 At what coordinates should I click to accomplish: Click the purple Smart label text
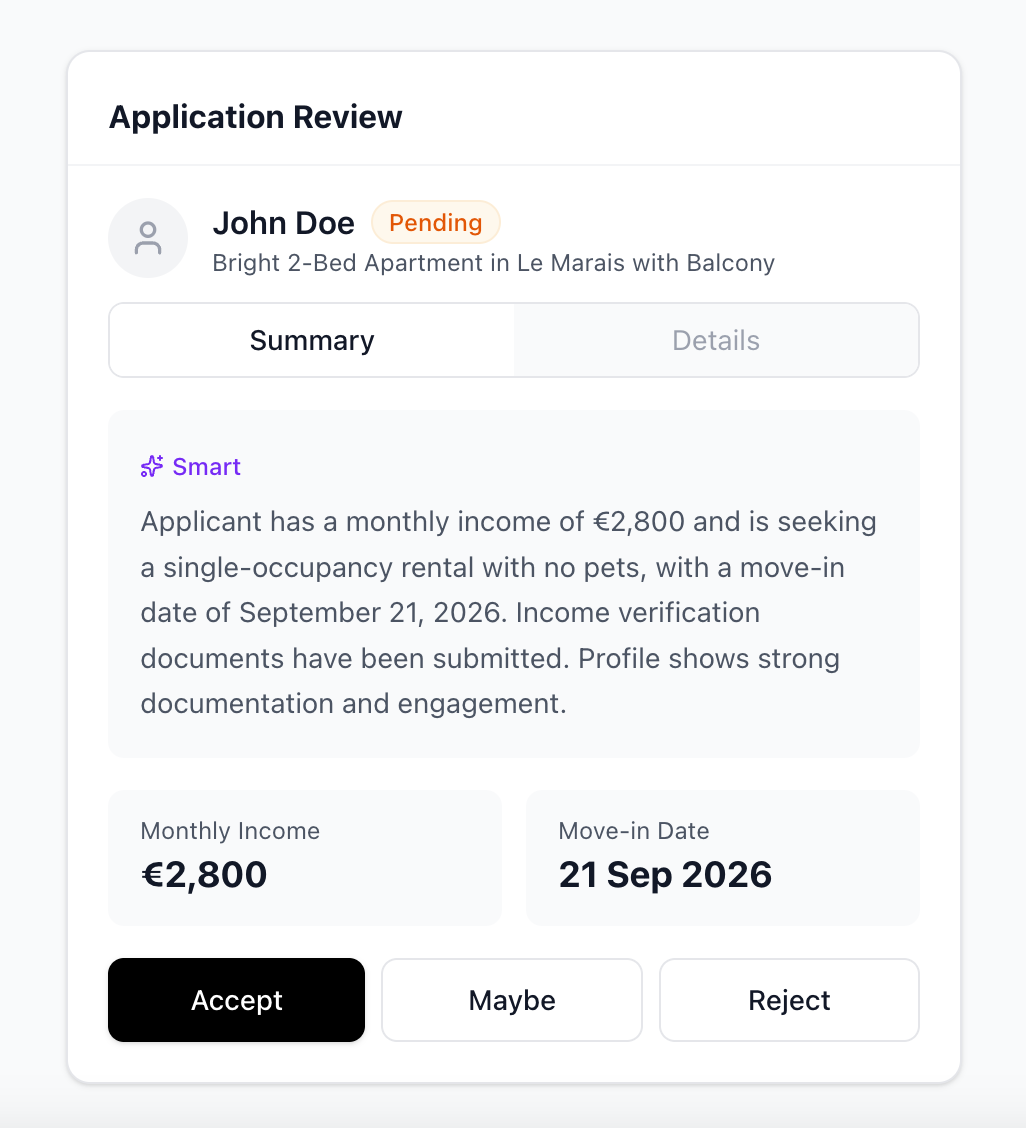(x=206, y=467)
